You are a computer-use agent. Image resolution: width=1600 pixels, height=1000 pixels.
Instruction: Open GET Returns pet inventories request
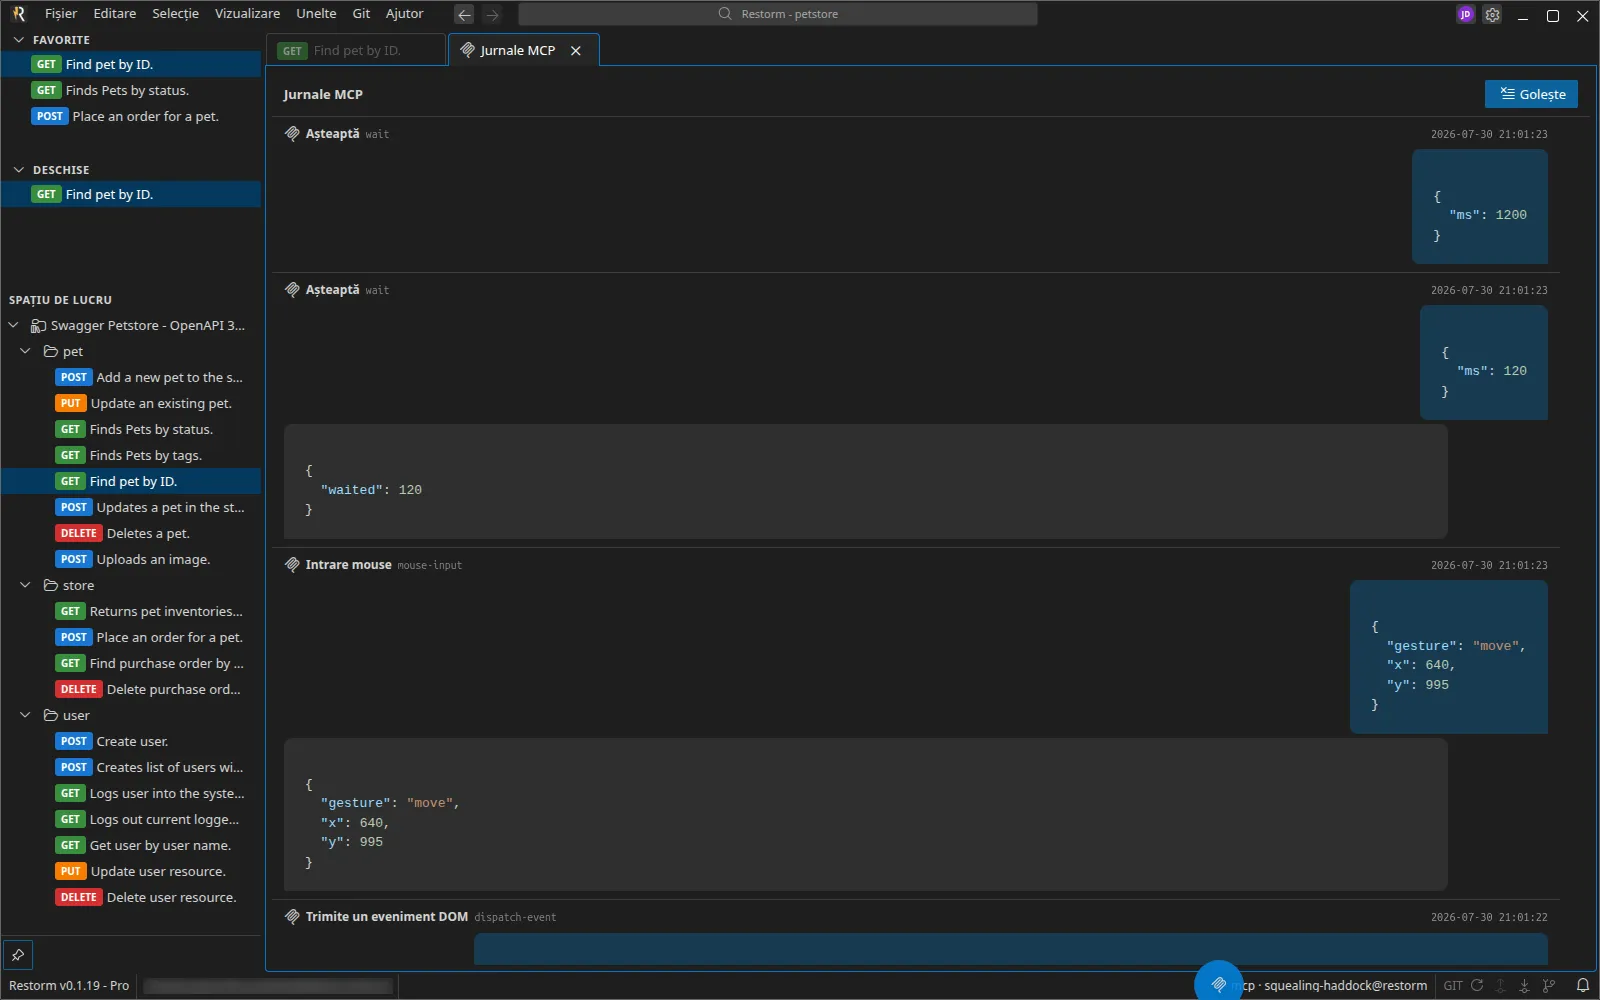coord(131,611)
